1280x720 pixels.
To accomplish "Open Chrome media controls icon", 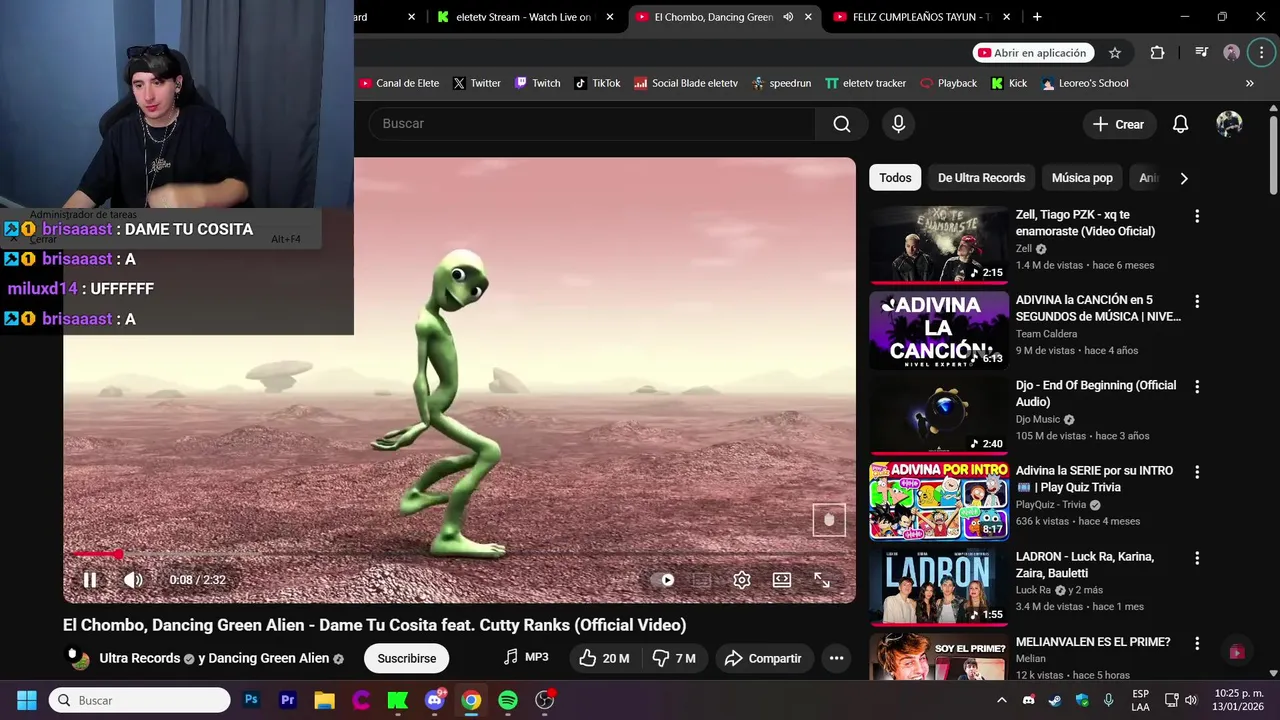I will click(x=1201, y=53).
